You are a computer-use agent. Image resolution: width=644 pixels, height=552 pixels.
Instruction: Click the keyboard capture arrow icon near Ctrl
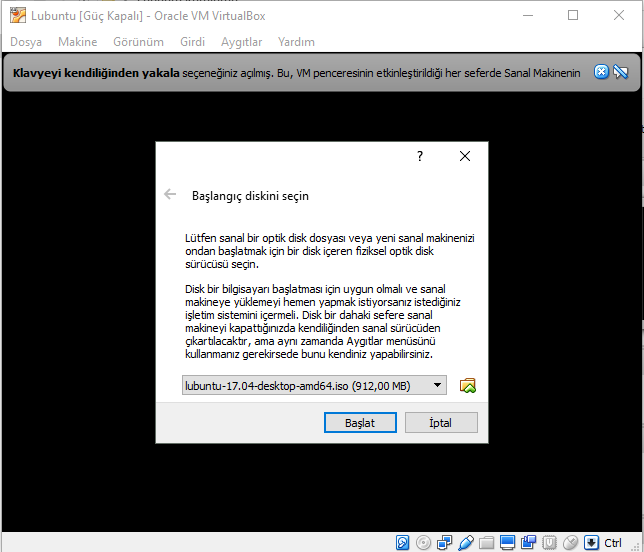coord(591,543)
